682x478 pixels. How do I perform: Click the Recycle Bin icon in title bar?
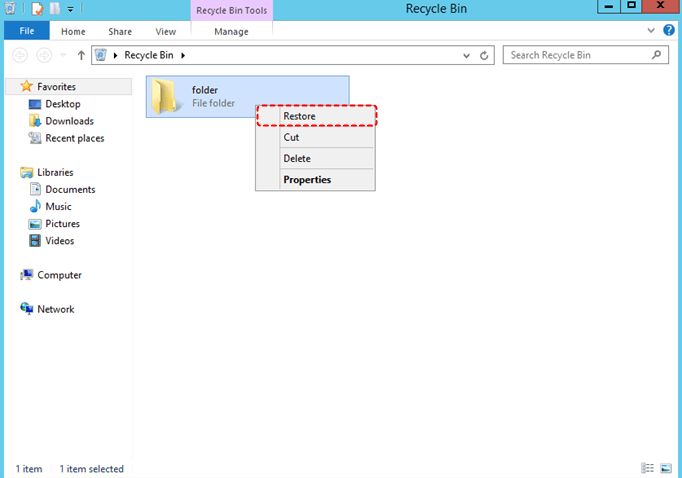[x=10, y=8]
